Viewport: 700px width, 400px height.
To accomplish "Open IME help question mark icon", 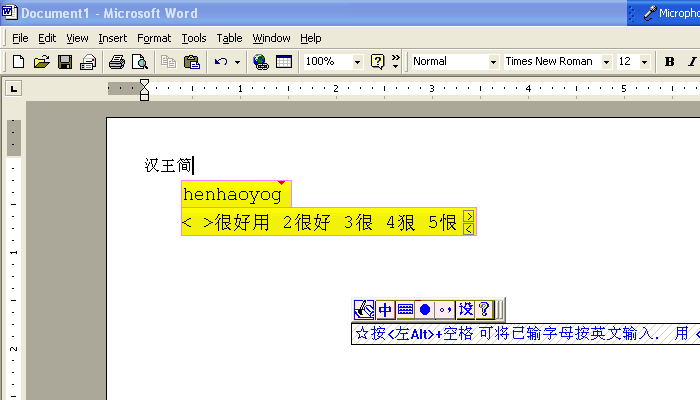I will click(x=484, y=309).
